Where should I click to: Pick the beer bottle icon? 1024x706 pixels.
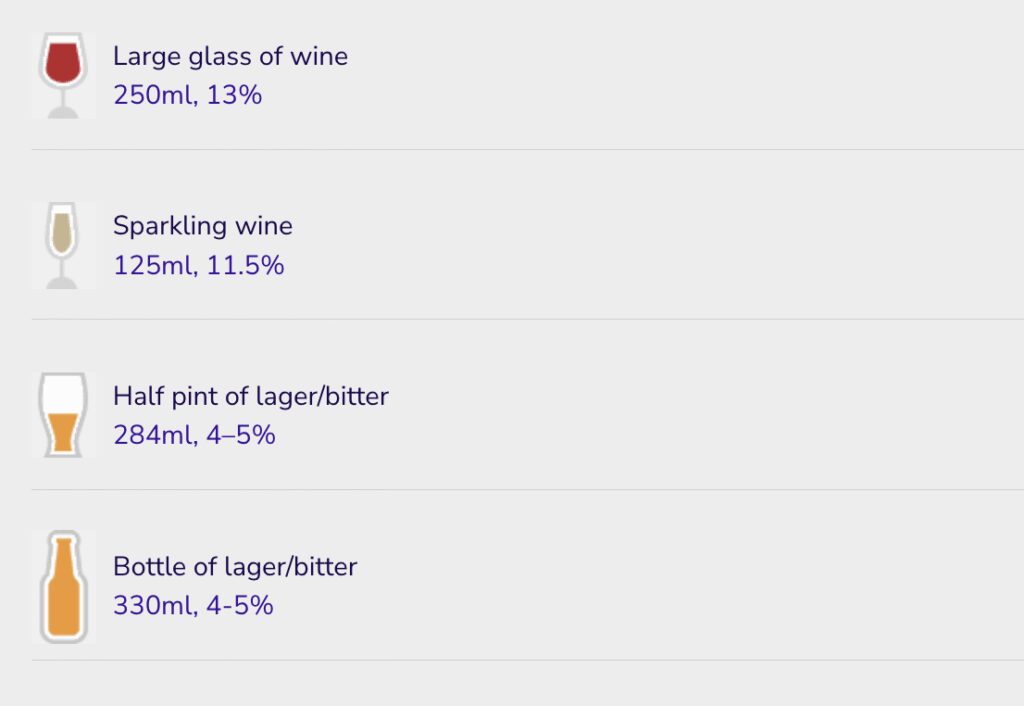[63, 586]
